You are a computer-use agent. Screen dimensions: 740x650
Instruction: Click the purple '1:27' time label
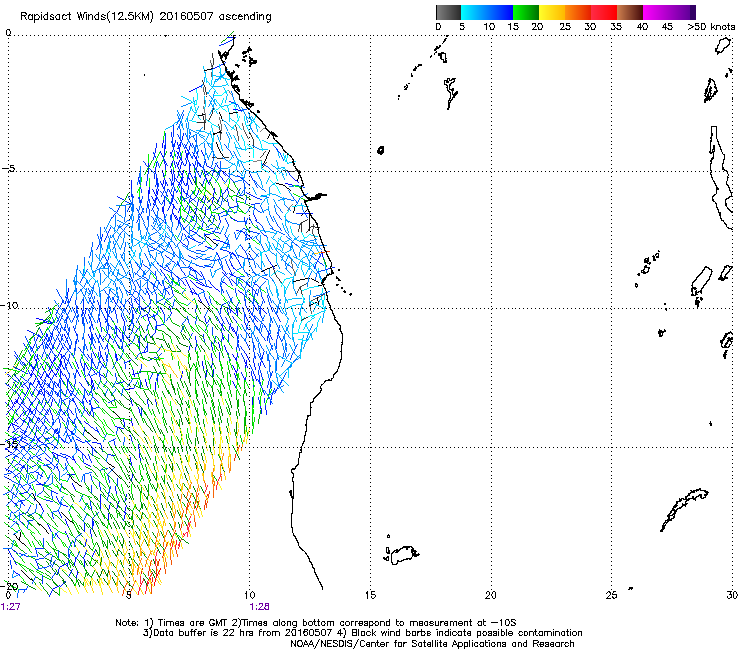(x=10, y=607)
